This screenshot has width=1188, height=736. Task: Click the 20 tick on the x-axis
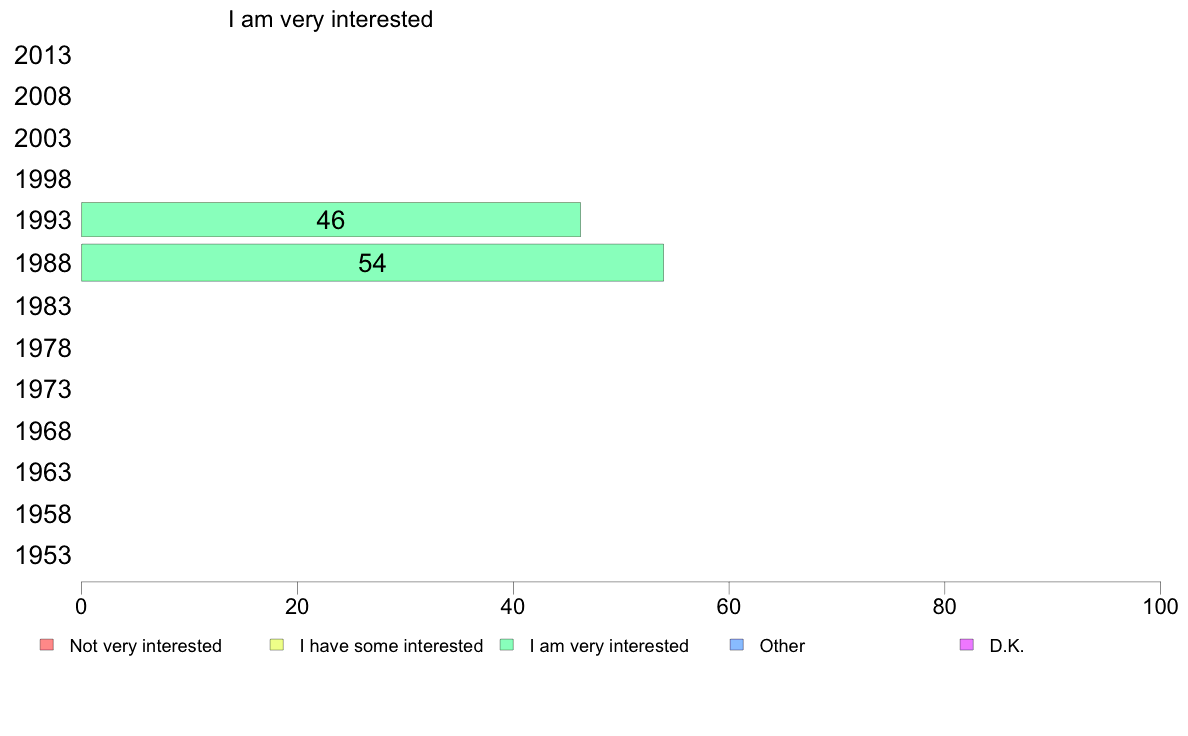[297, 606]
